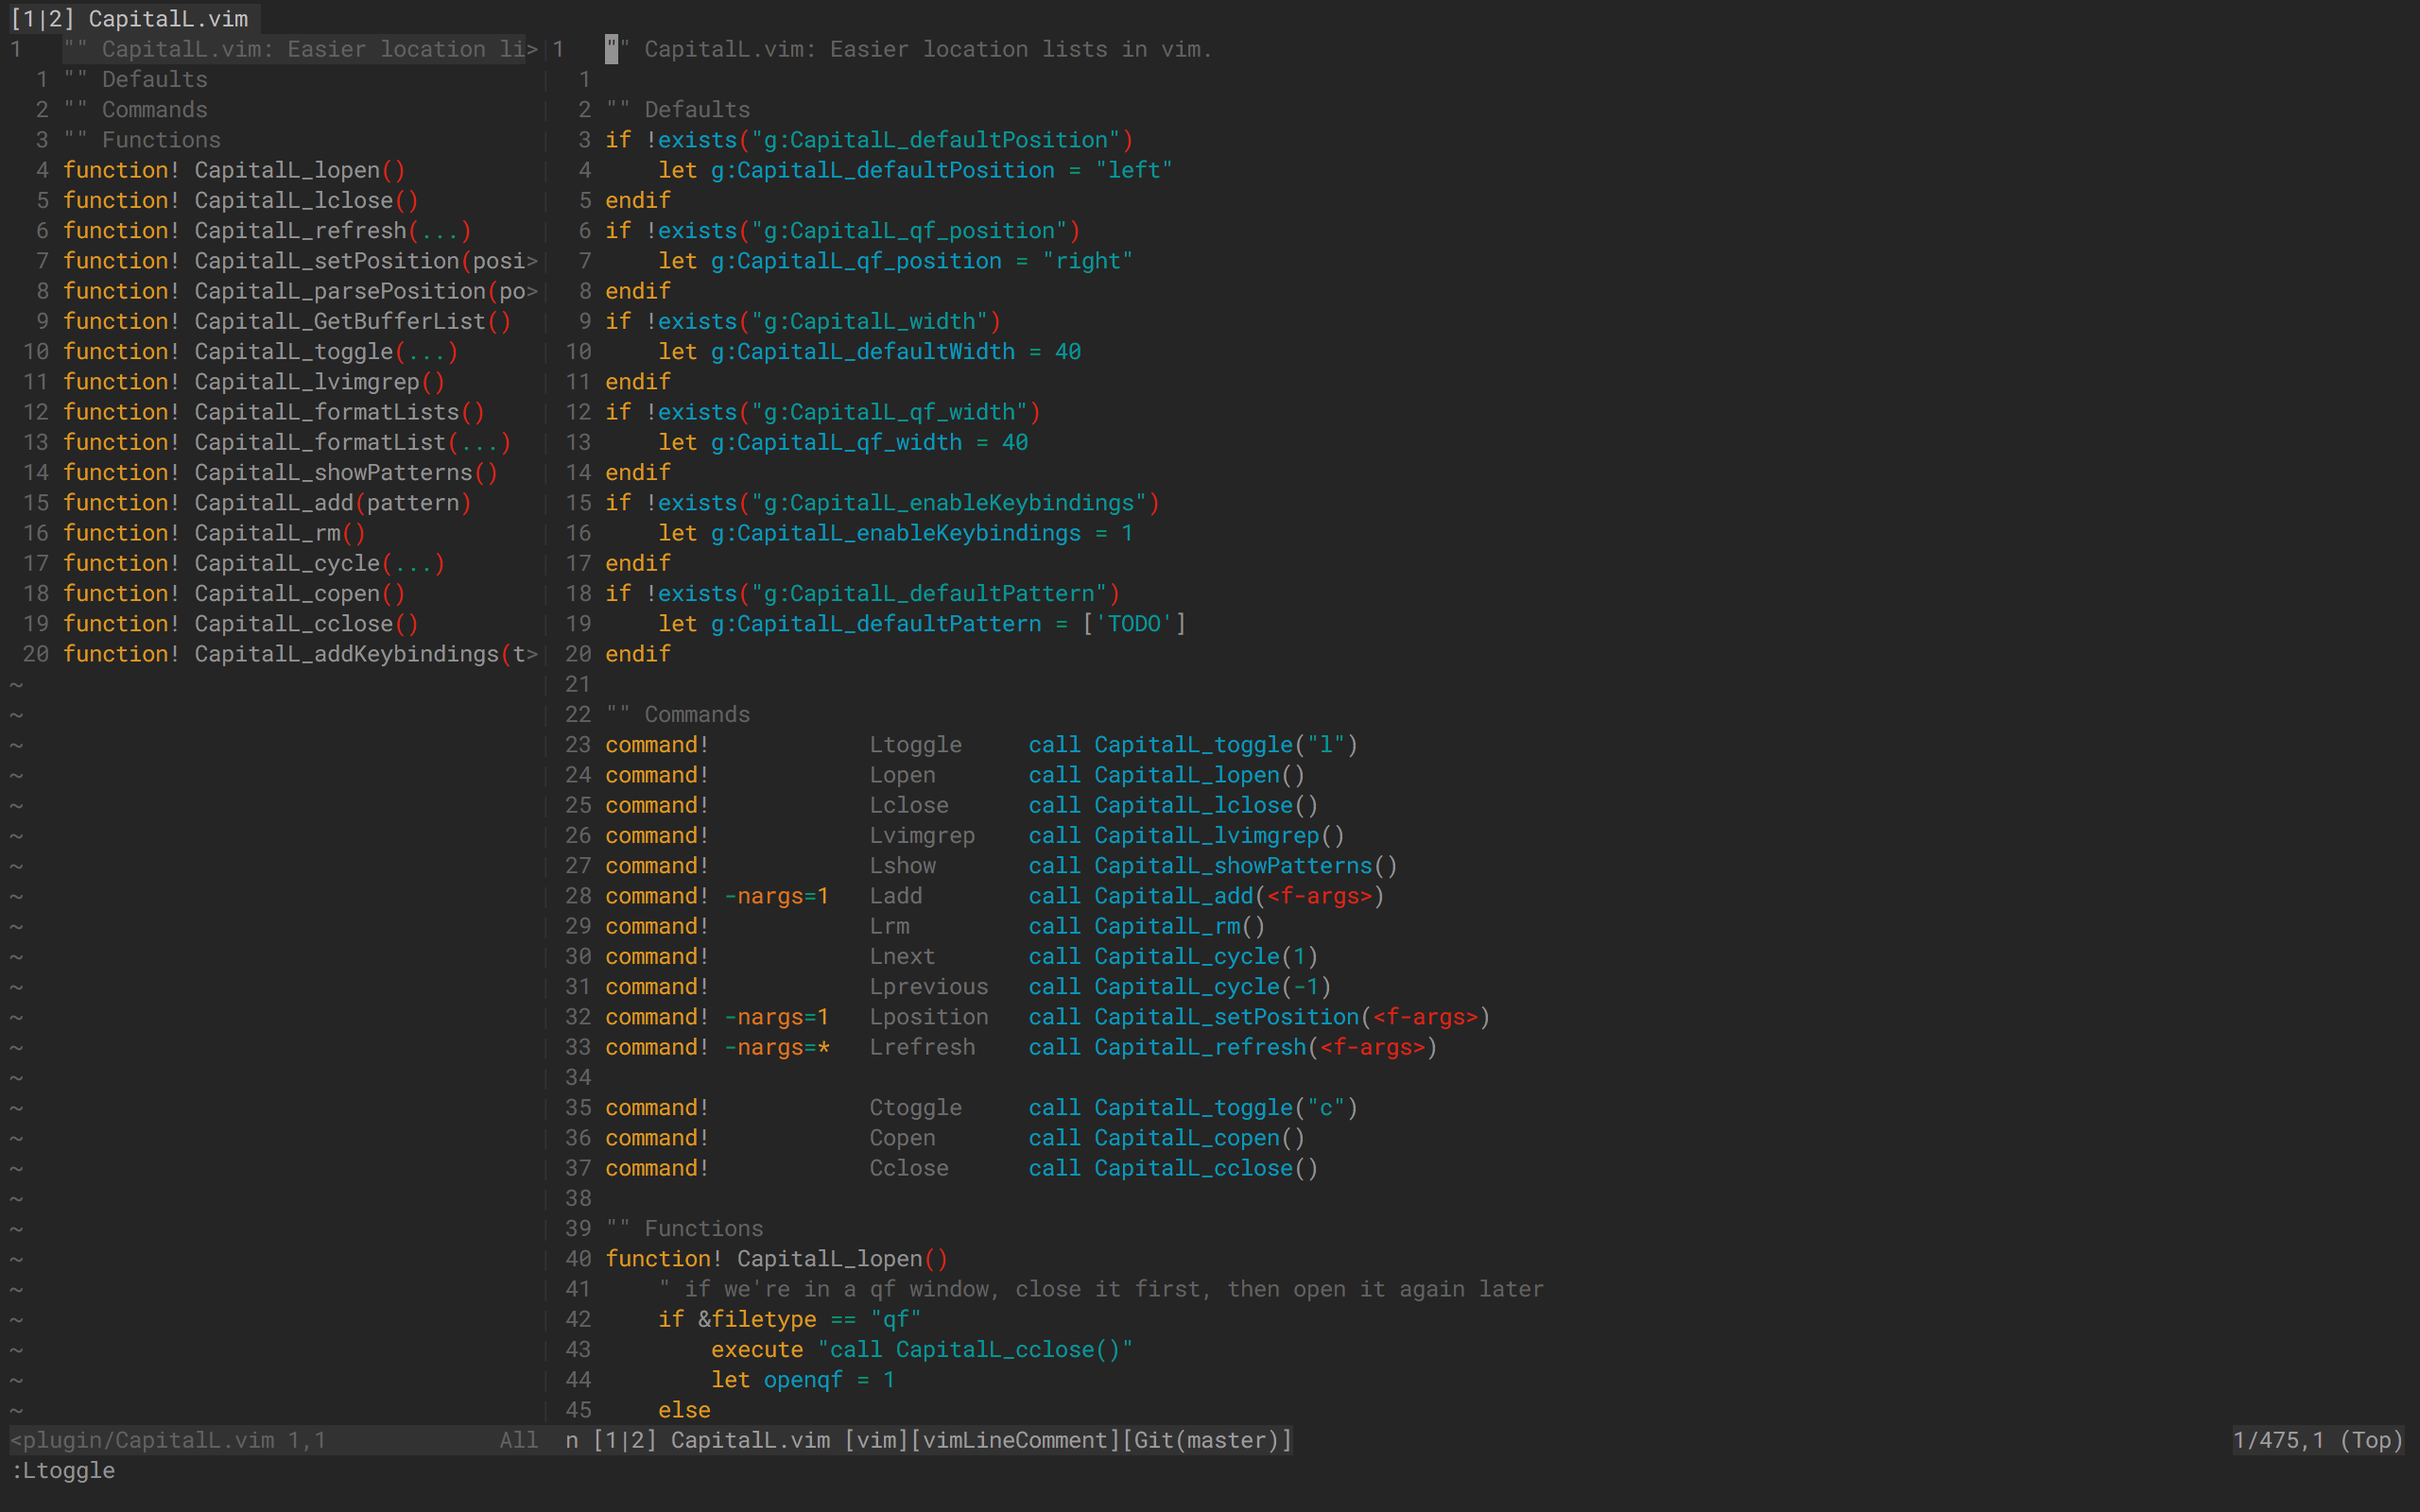The width and height of the screenshot is (2420, 1512).
Task: Click the 'Lshow' command name
Action: (x=902, y=865)
